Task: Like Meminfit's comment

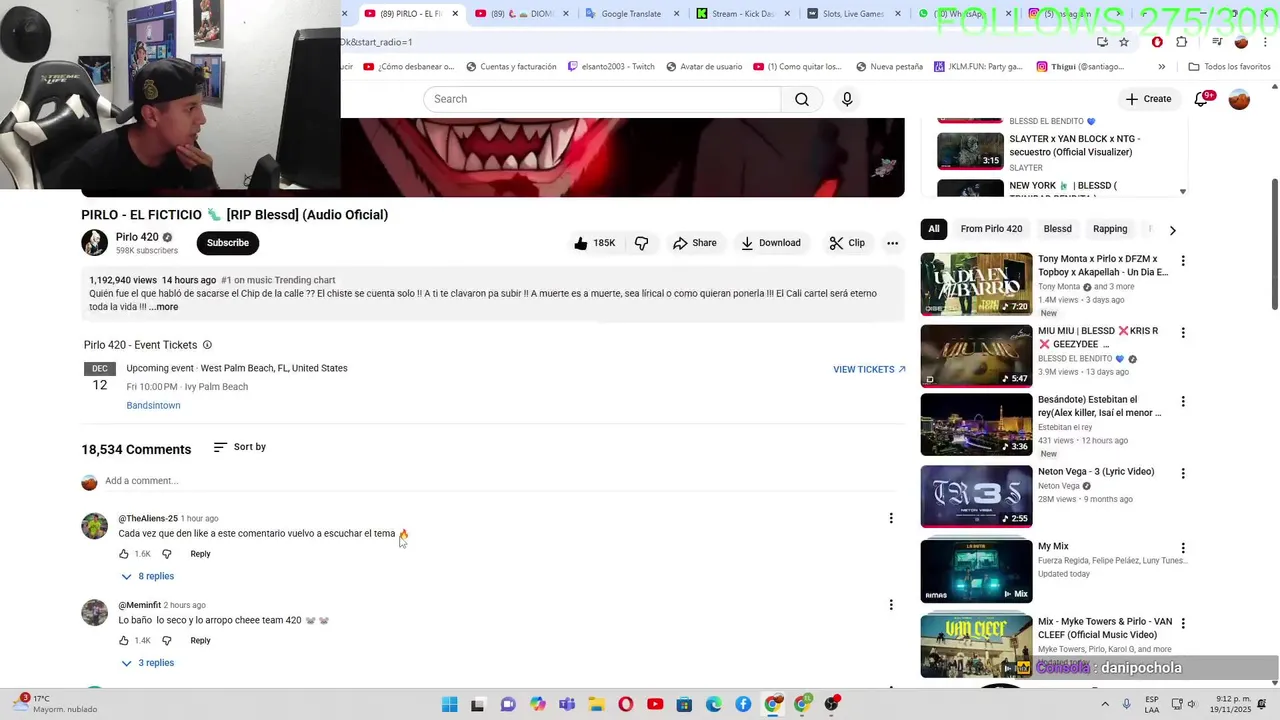Action: tap(124, 641)
